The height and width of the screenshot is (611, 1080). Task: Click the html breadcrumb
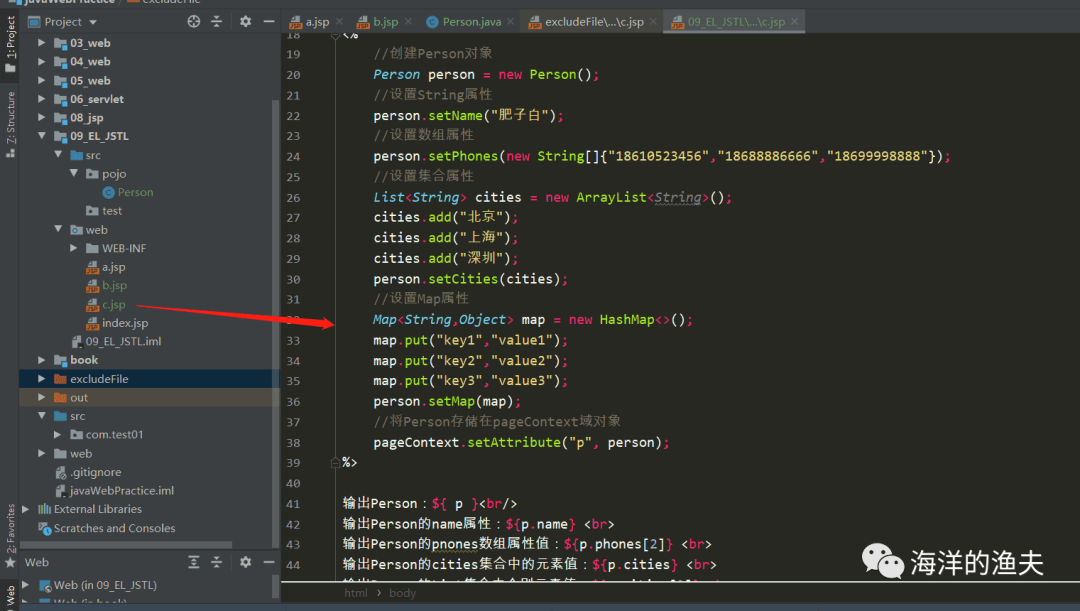[355, 593]
